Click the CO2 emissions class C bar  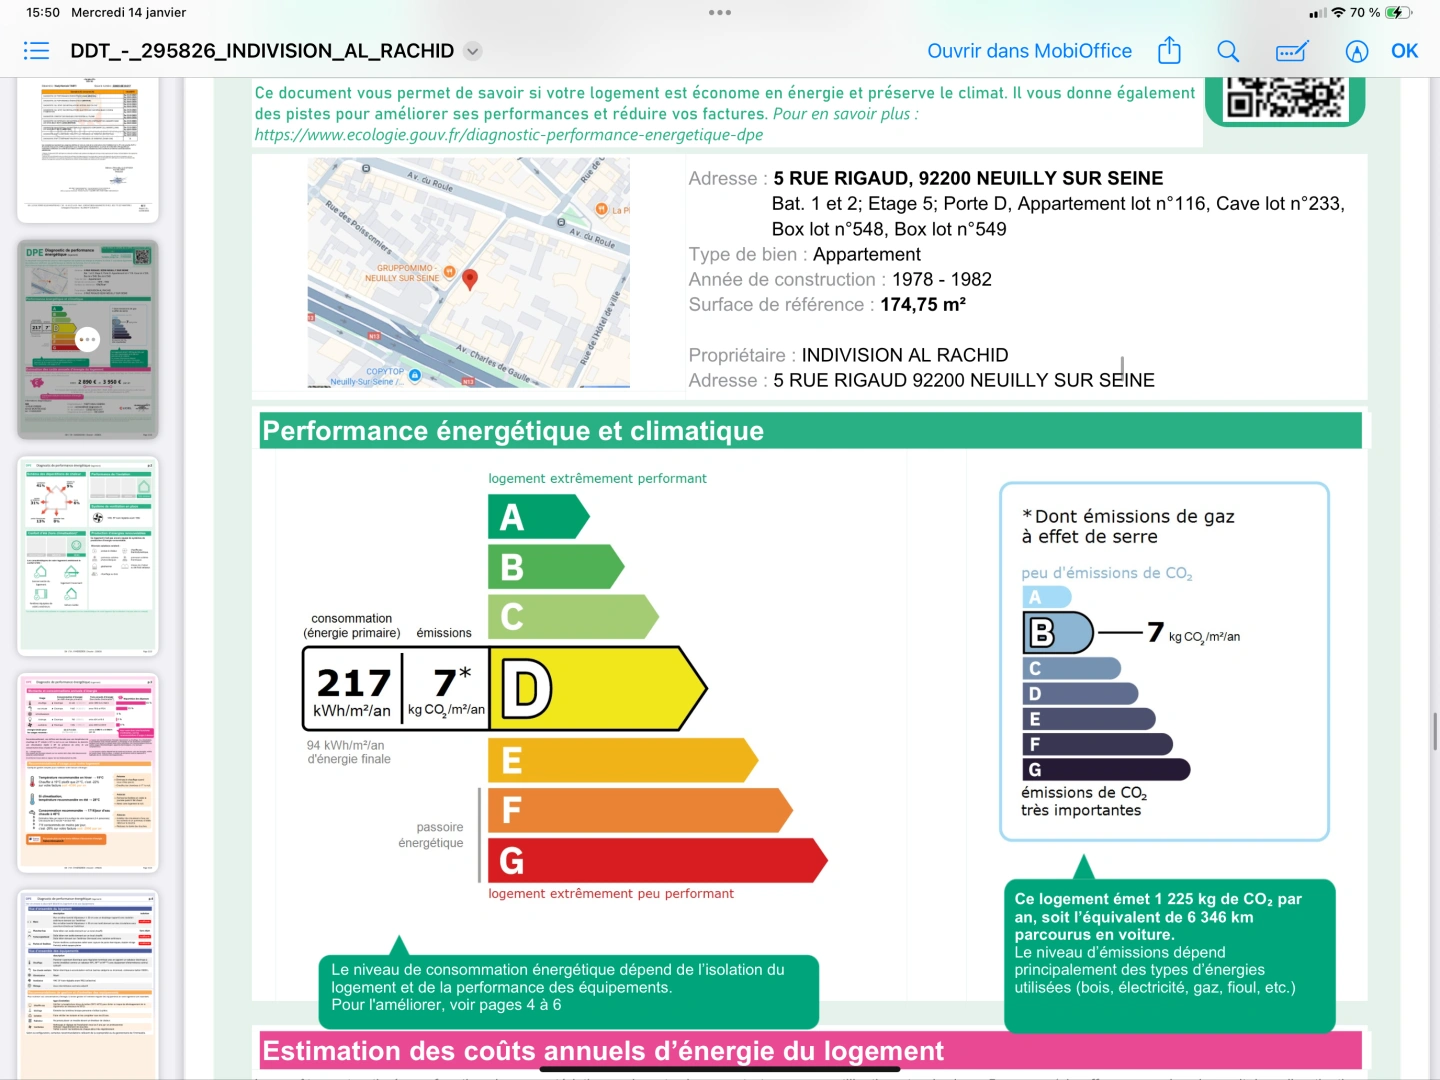1071,668
